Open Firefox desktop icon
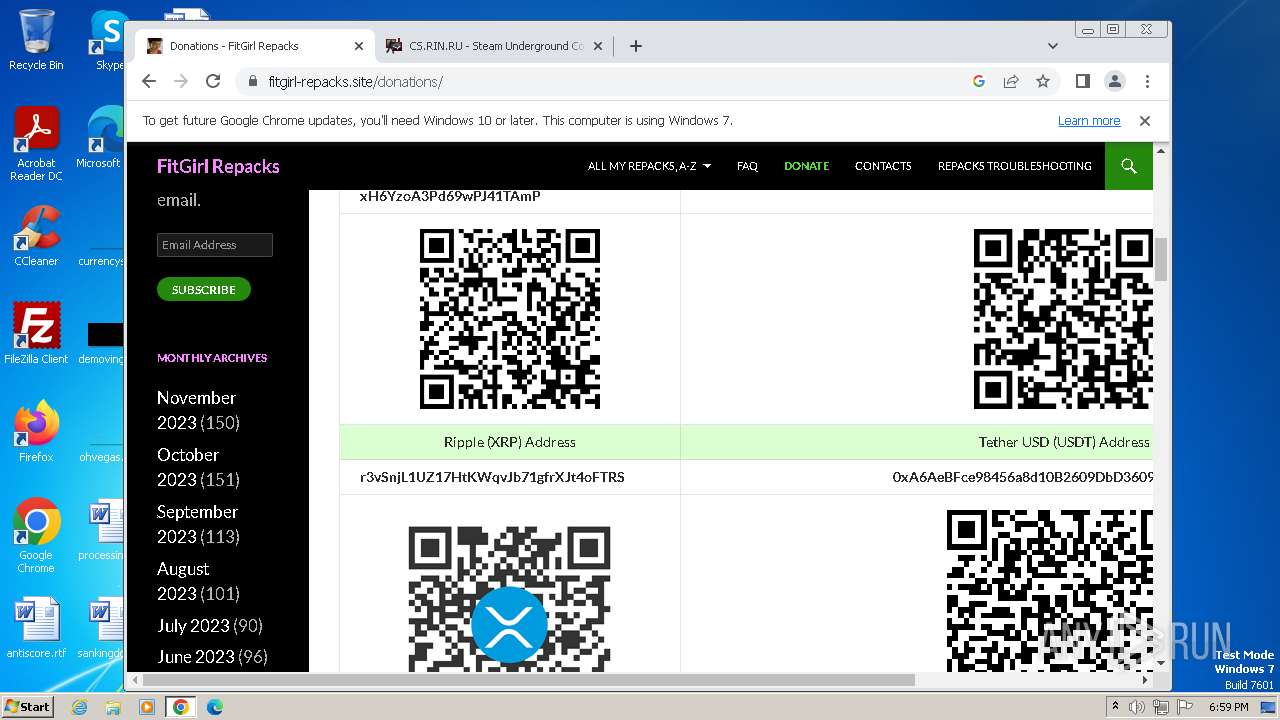Screen dimensions: 1280x720 point(36,431)
